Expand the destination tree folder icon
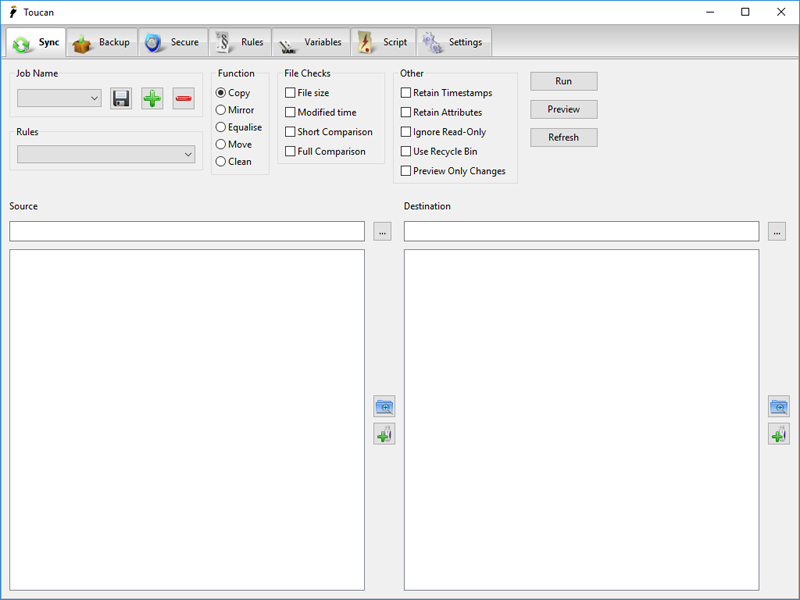Image resolution: width=800 pixels, height=600 pixels. [x=778, y=406]
